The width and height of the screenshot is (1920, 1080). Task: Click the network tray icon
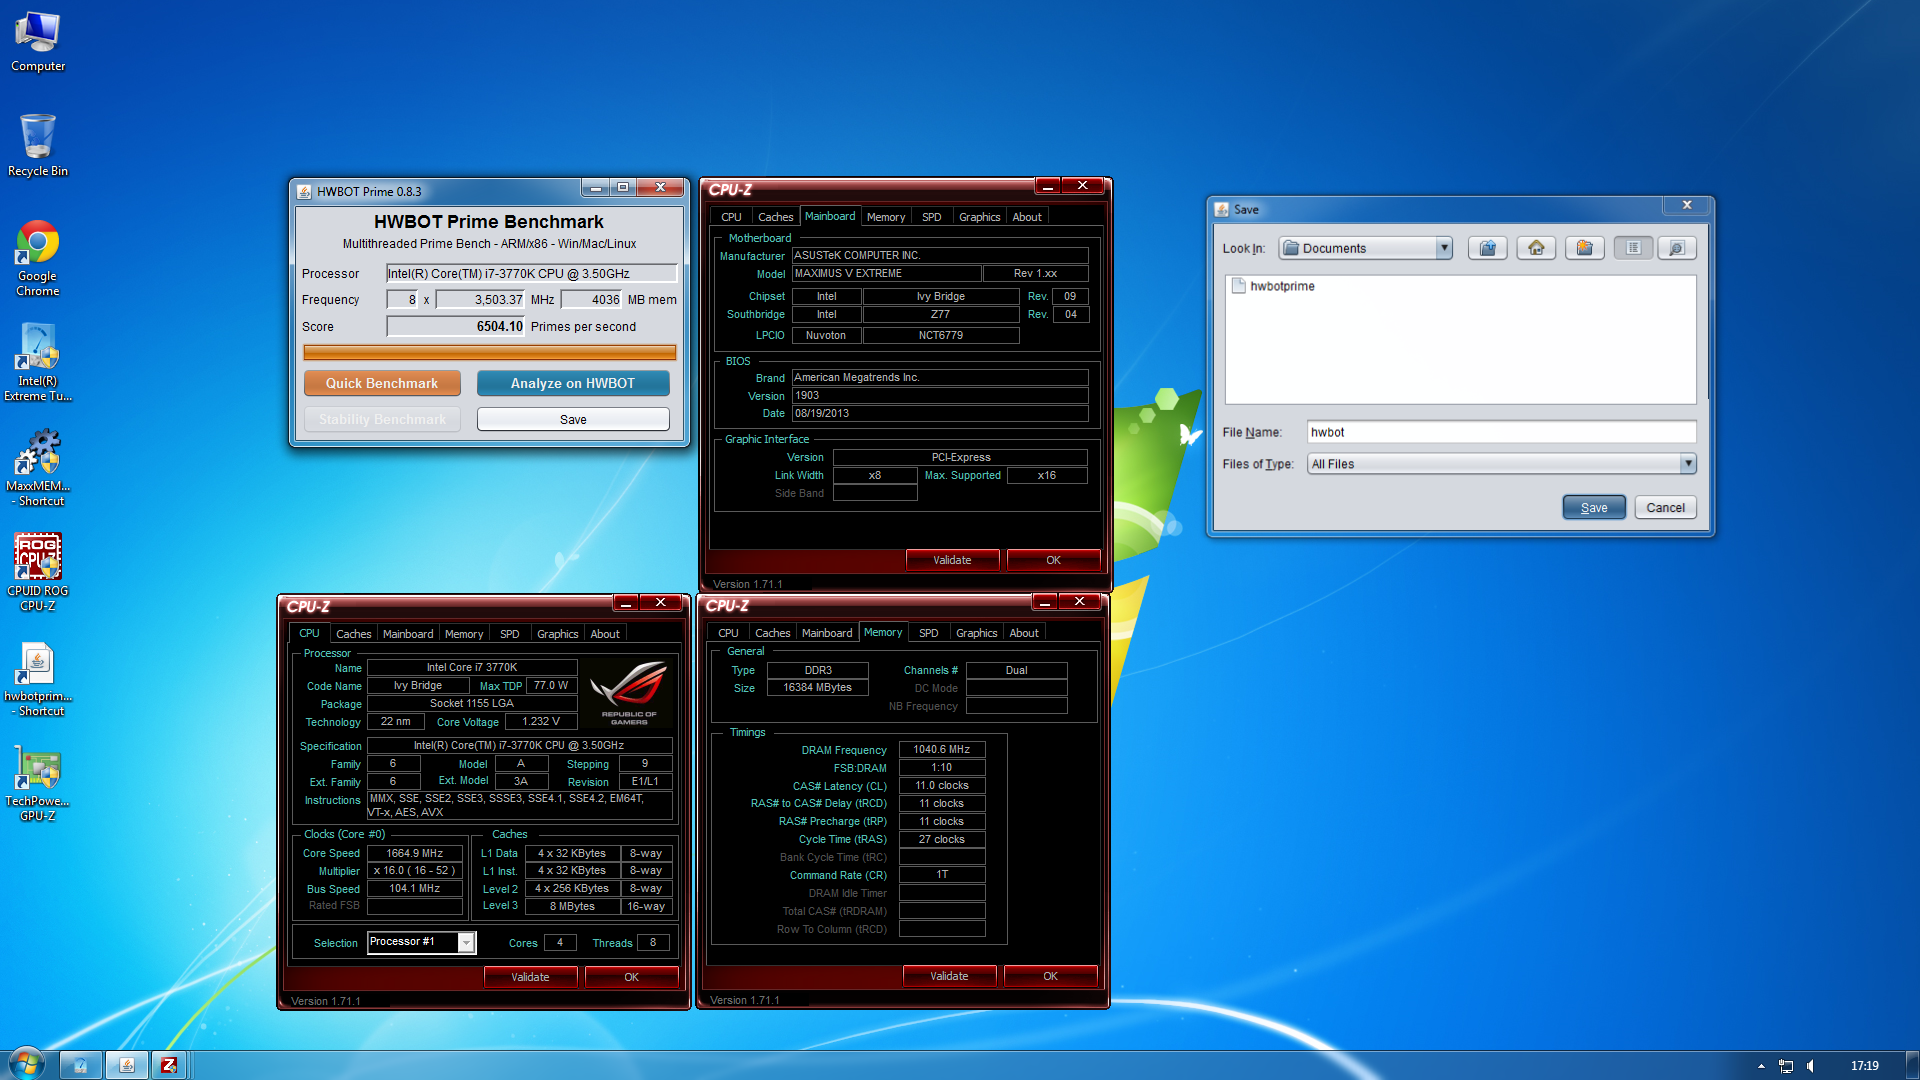click(x=1786, y=1066)
